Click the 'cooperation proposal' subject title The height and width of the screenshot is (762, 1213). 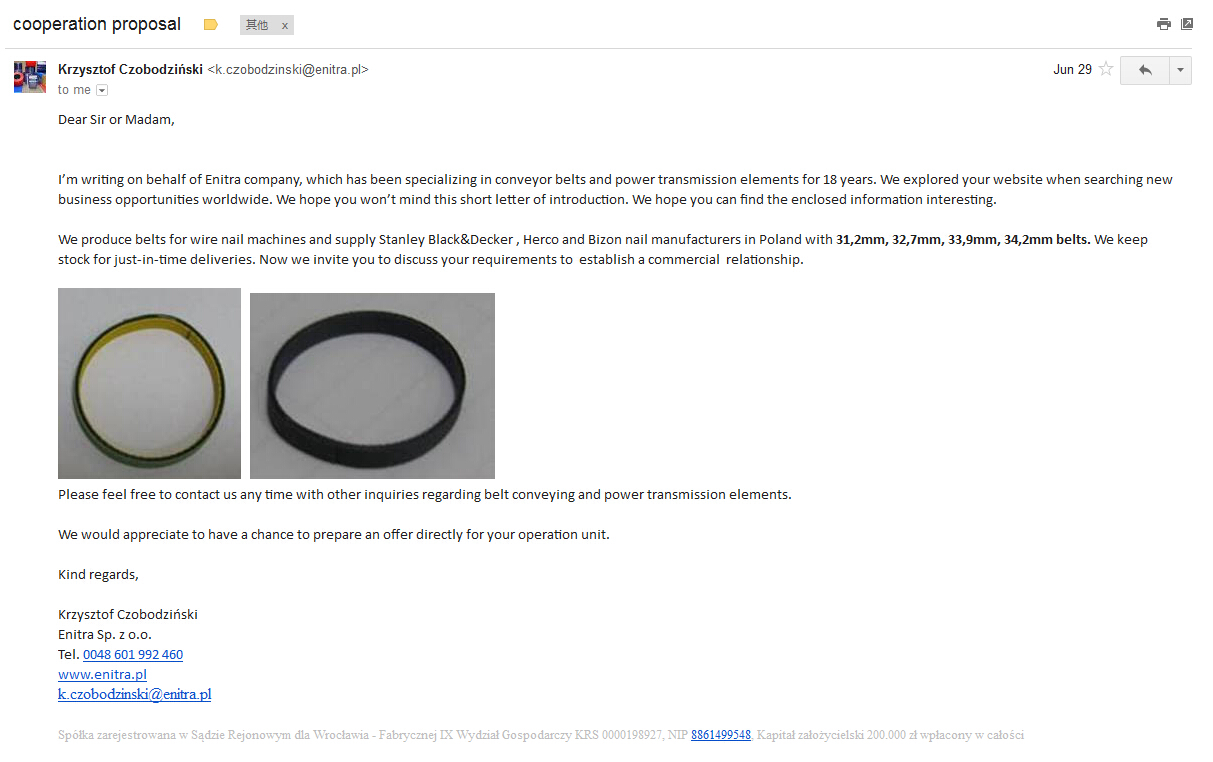click(97, 24)
